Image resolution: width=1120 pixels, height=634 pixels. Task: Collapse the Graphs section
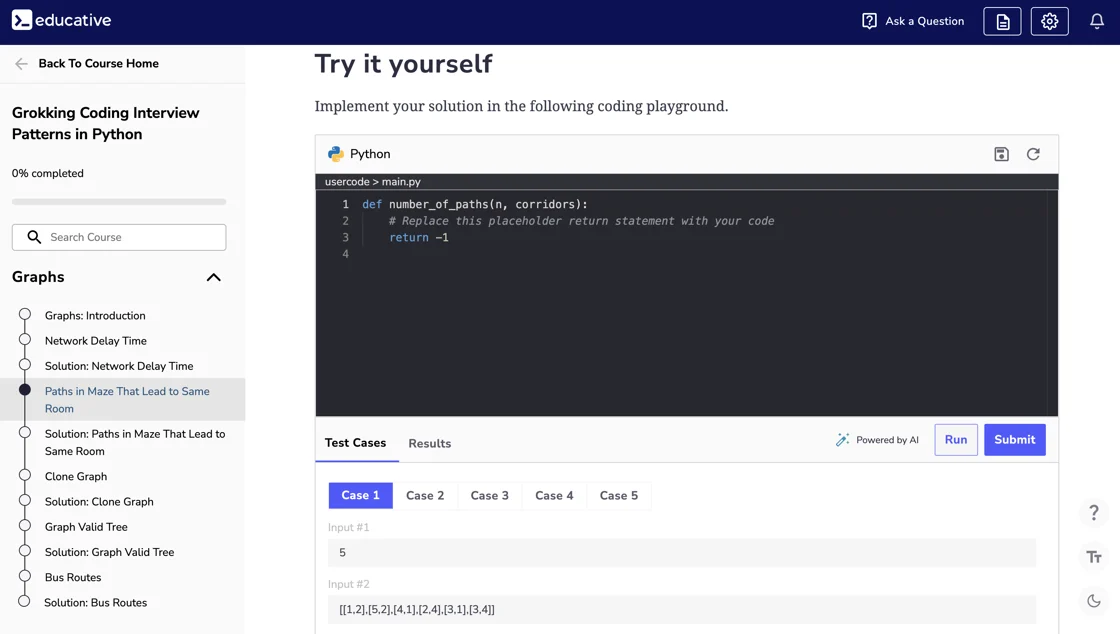point(214,277)
